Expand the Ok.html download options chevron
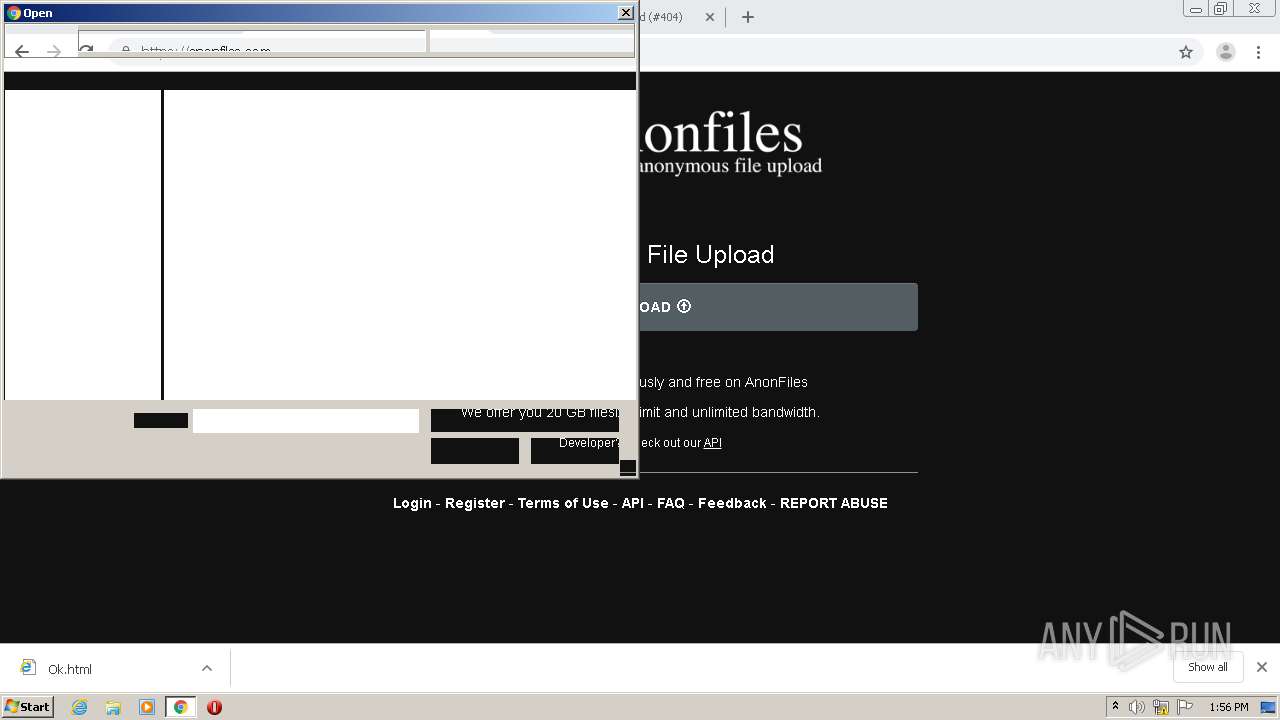The height and width of the screenshot is (720, 1280). pos(207,668)
